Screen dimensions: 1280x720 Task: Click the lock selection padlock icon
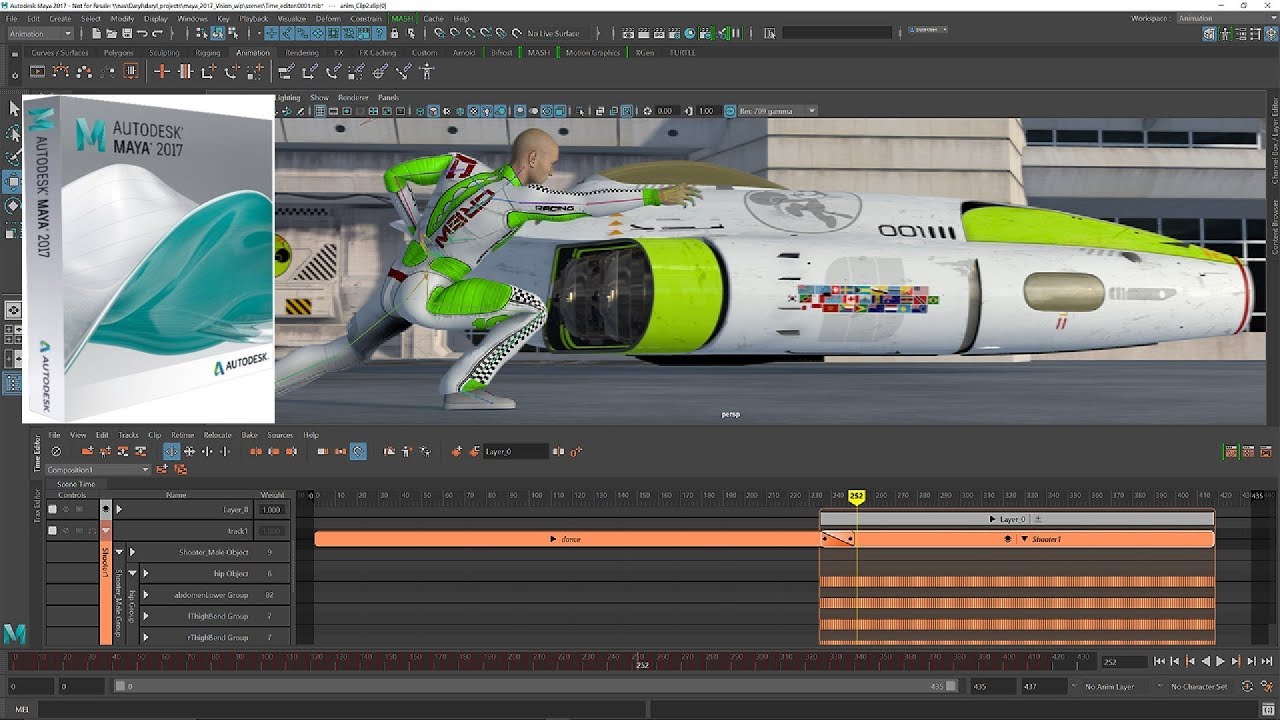point(394,33)
